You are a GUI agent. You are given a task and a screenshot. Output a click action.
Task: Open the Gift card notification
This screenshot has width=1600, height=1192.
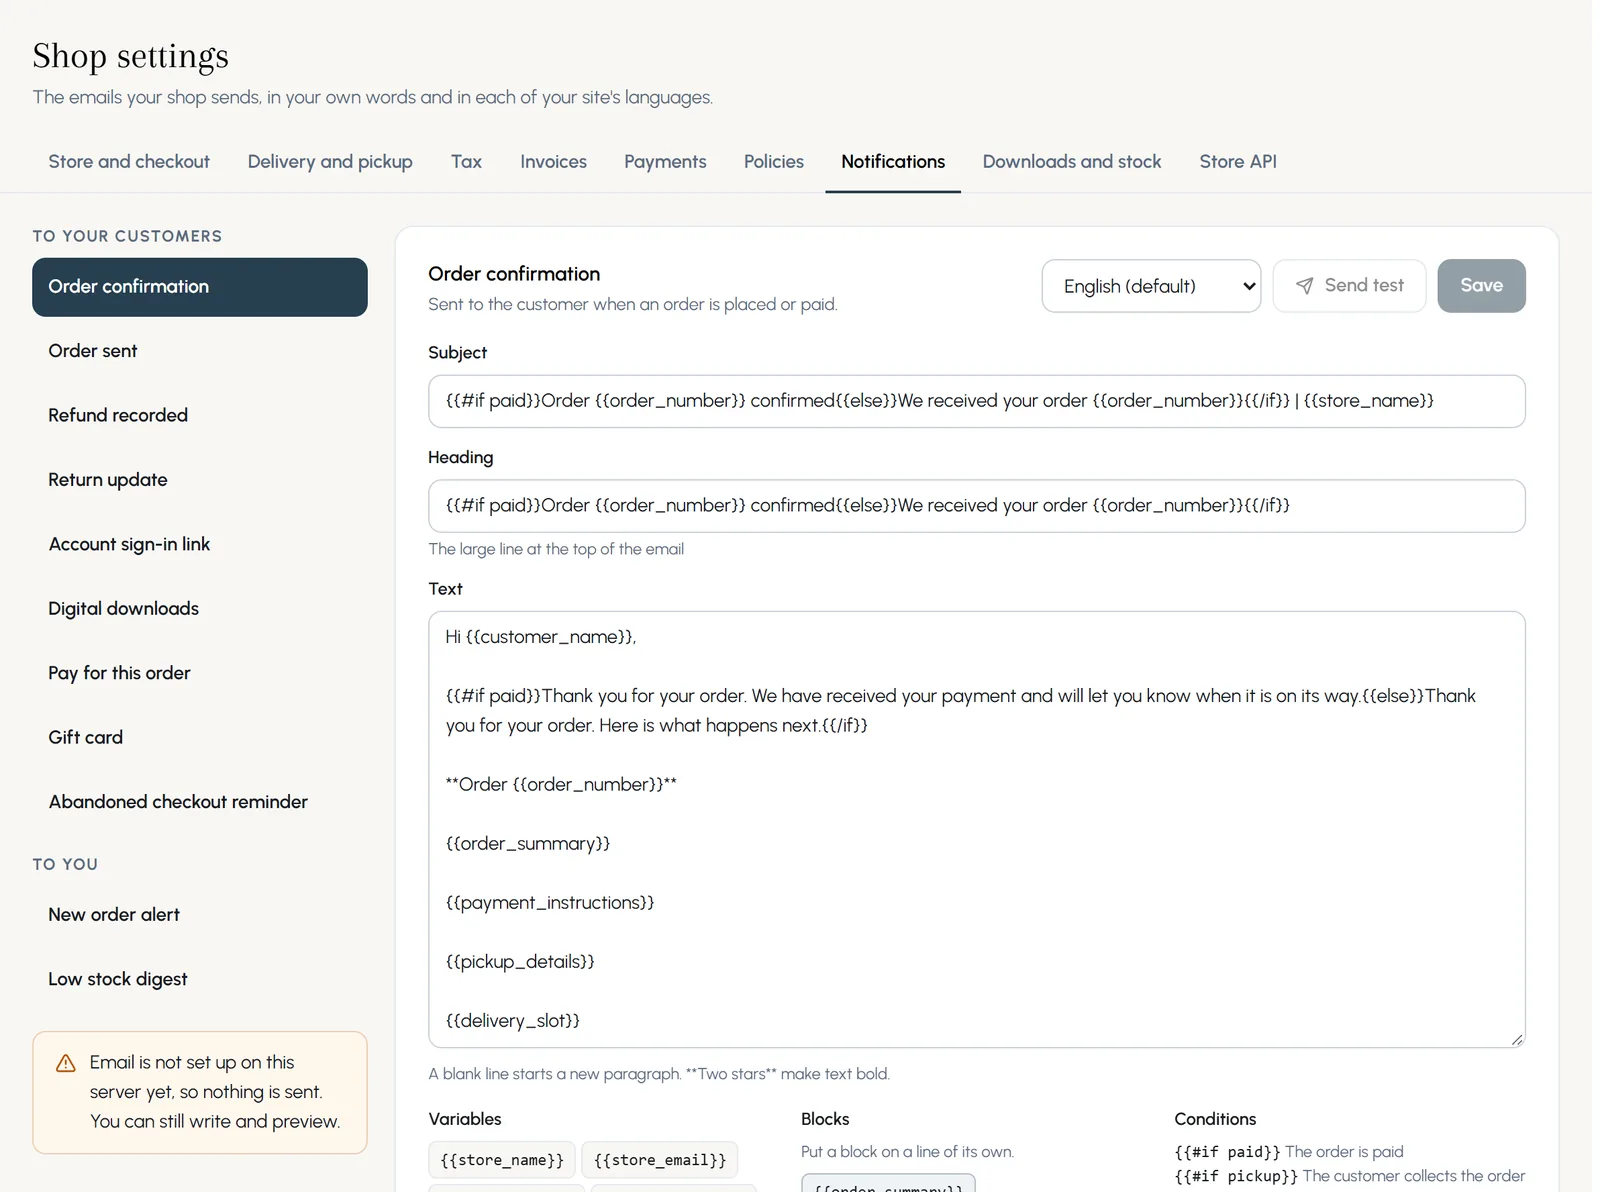point(200,737)
